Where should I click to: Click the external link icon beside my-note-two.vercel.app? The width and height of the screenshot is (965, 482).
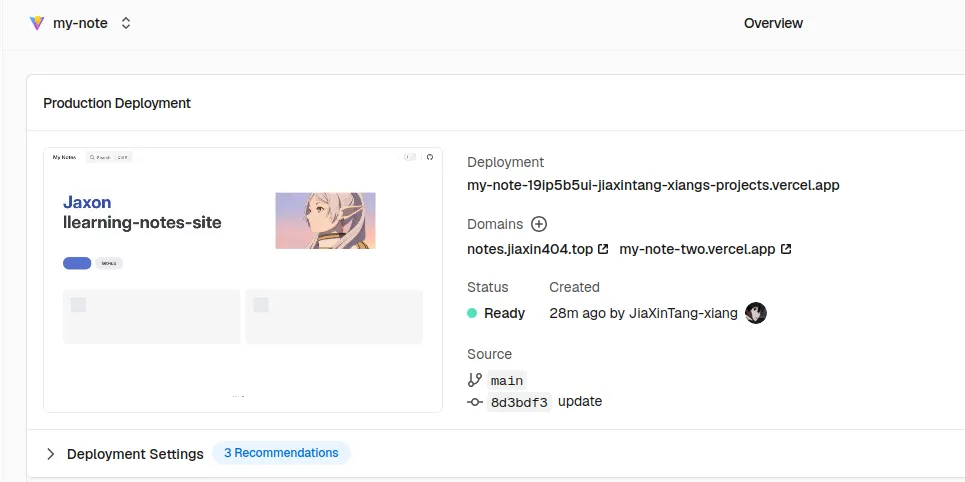tap(786, 249)
